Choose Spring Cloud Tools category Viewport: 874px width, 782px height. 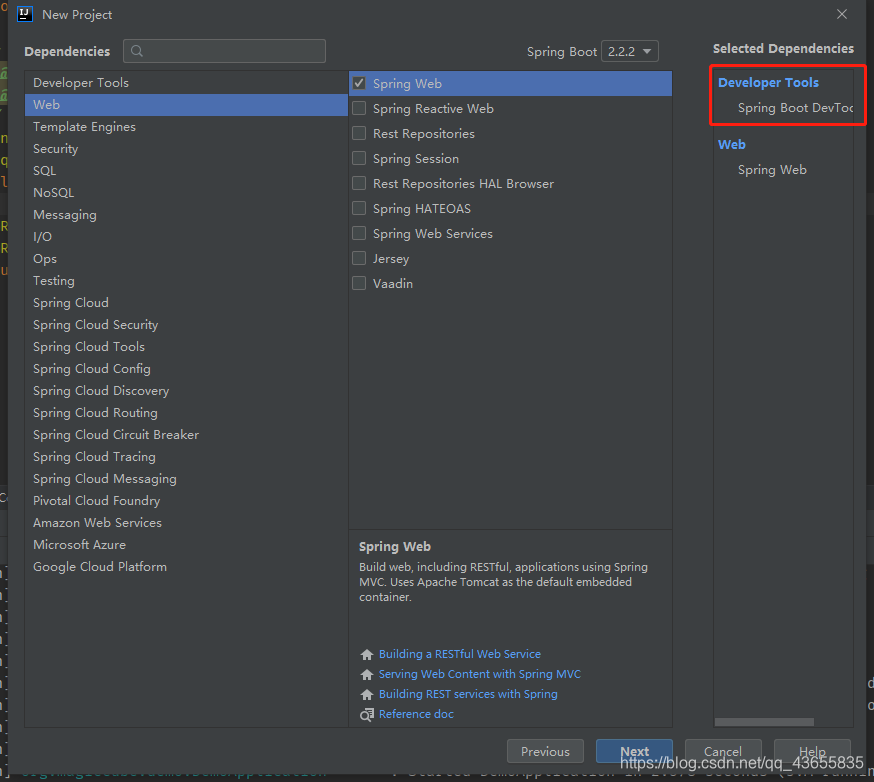coord(186,347)
